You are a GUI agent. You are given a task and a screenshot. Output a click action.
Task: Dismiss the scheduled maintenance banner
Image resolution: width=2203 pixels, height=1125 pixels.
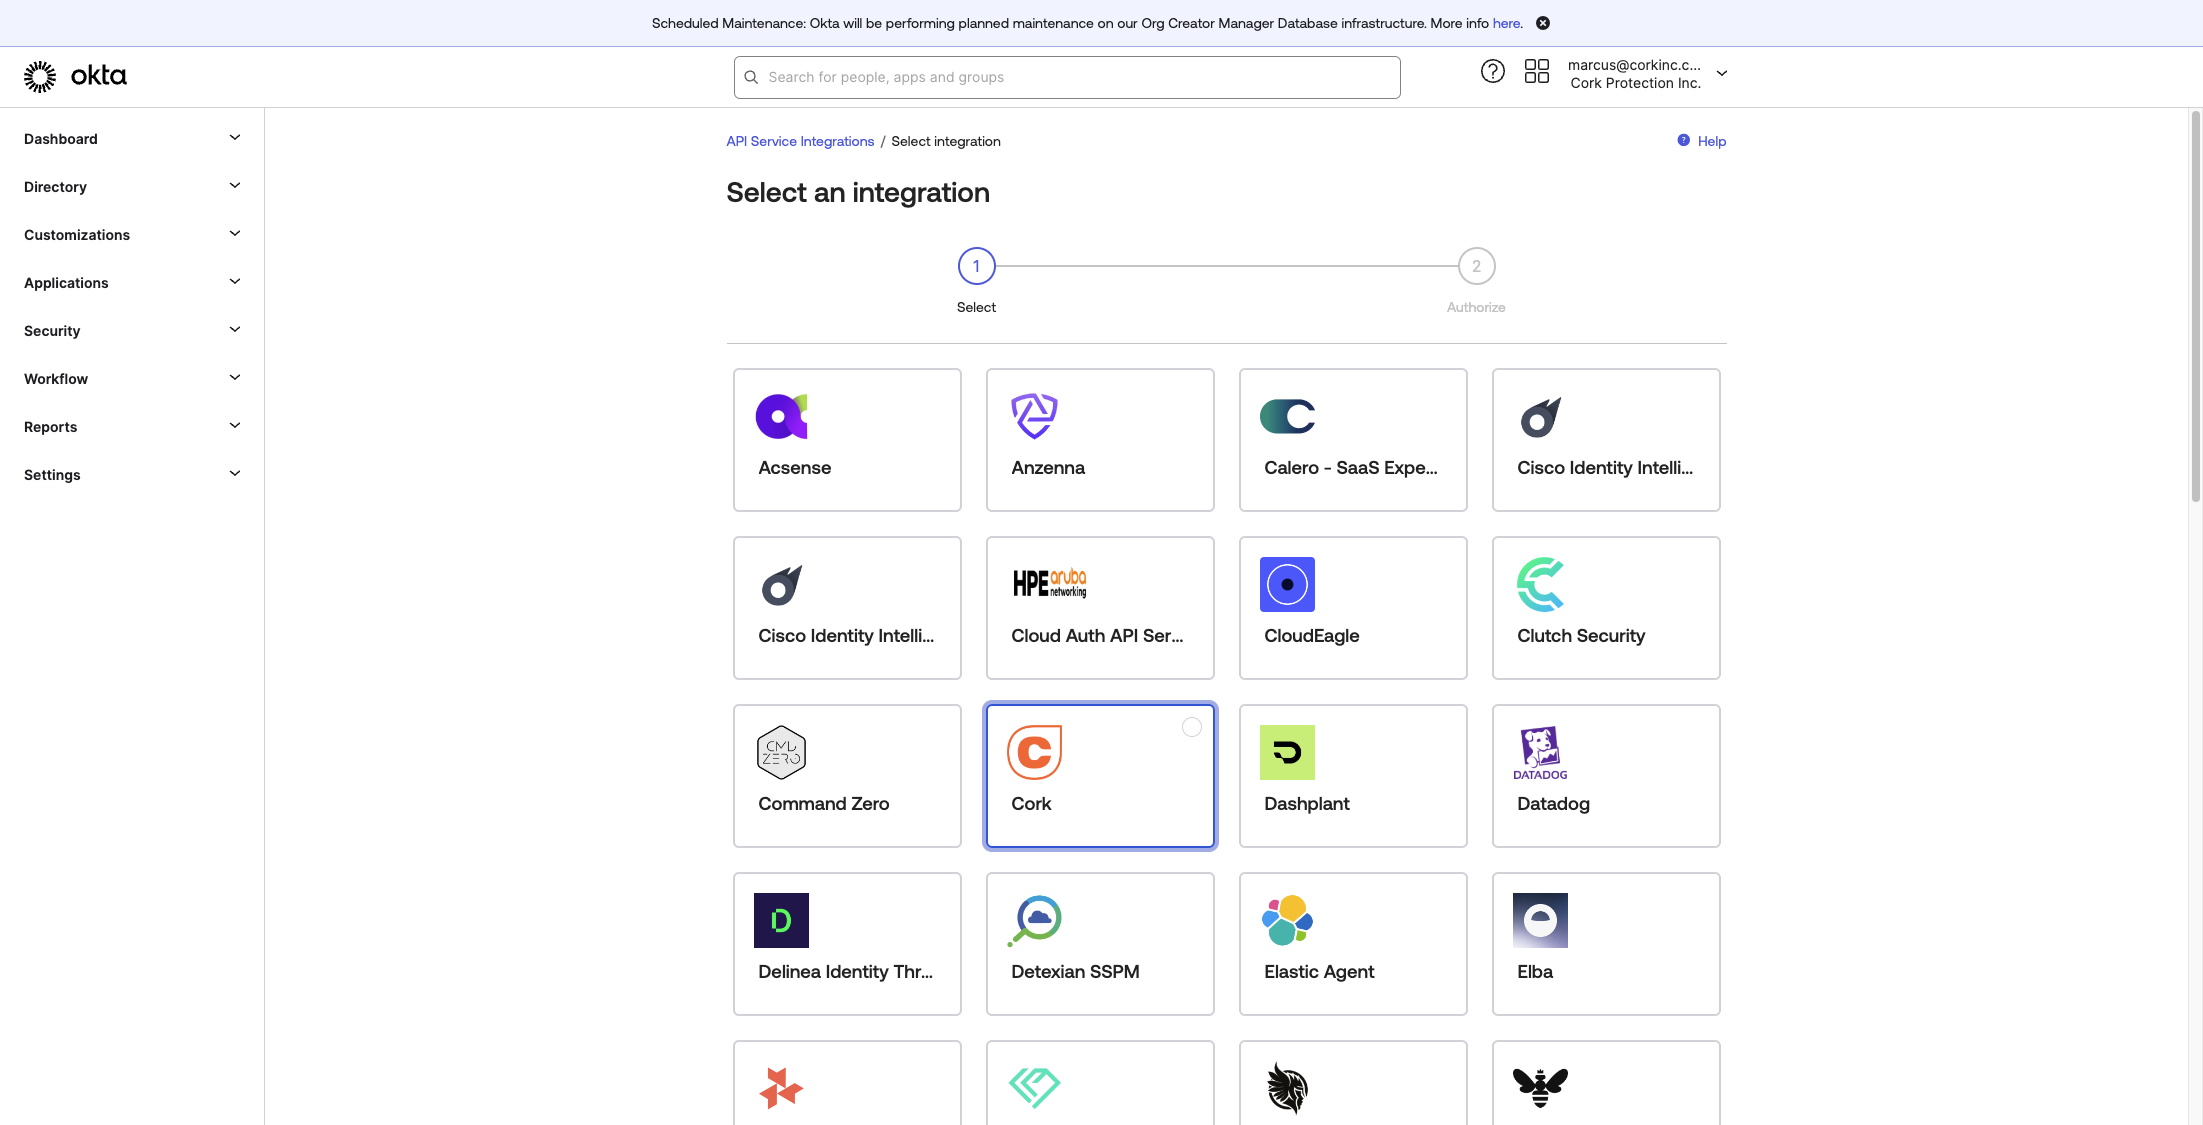click(x=1543, y=23)
